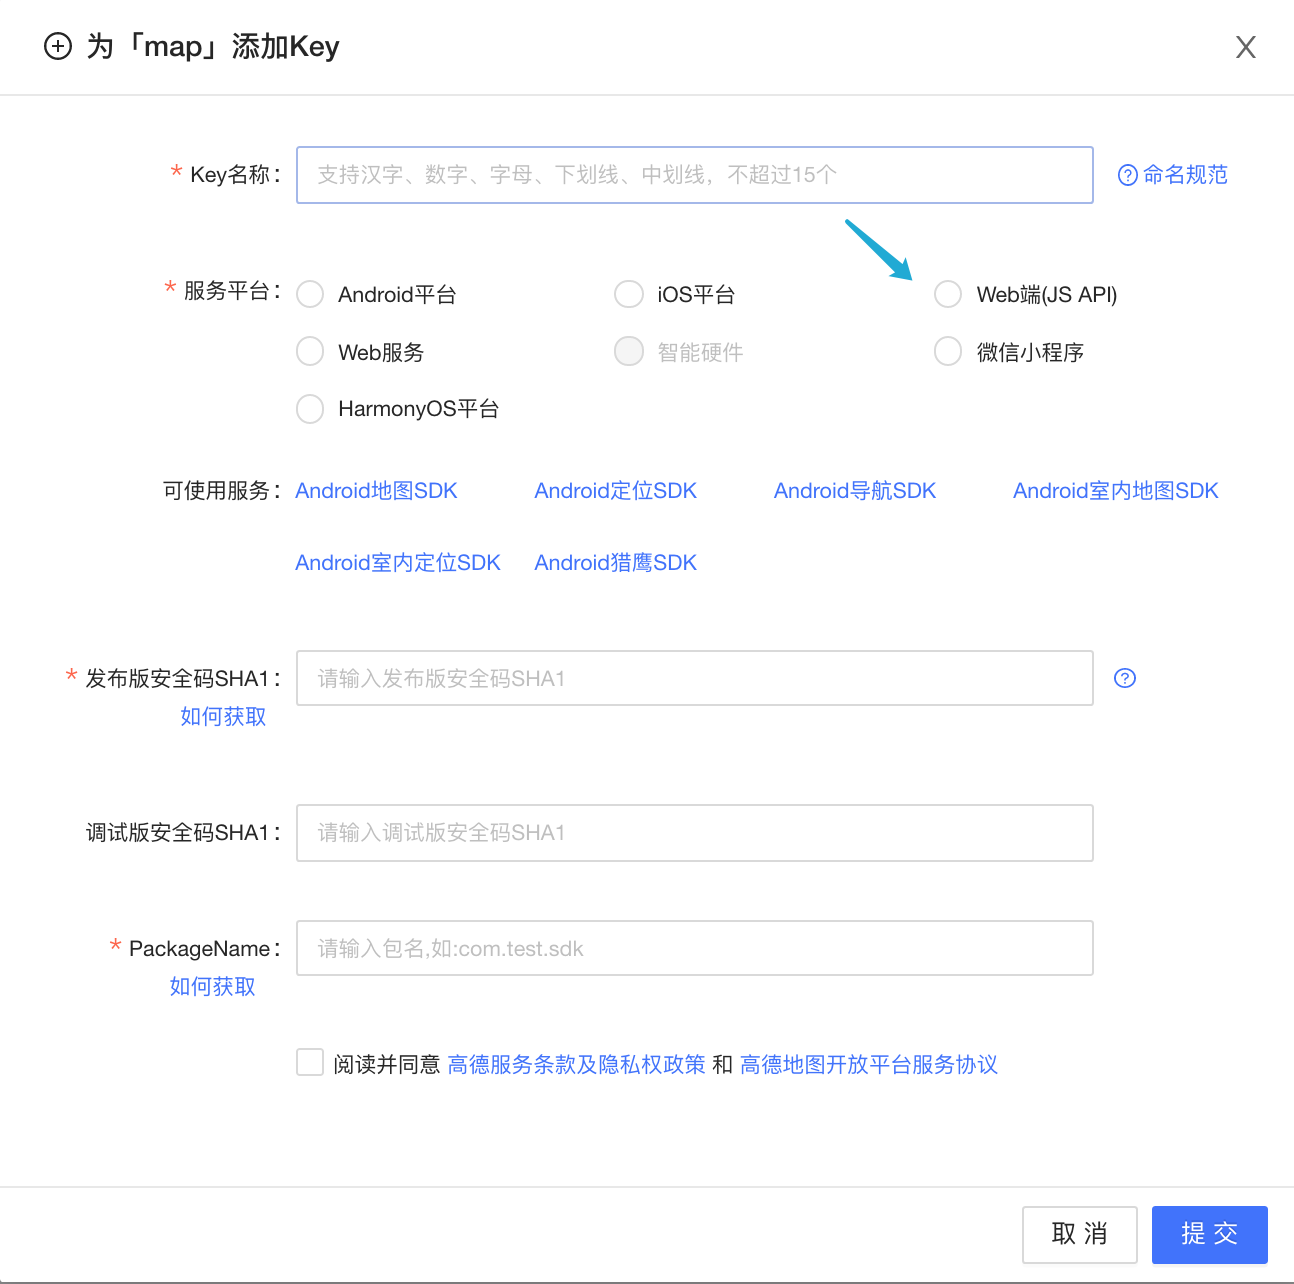
Task: Select the Android平台 radio button
Action: (x=310, y=294)
